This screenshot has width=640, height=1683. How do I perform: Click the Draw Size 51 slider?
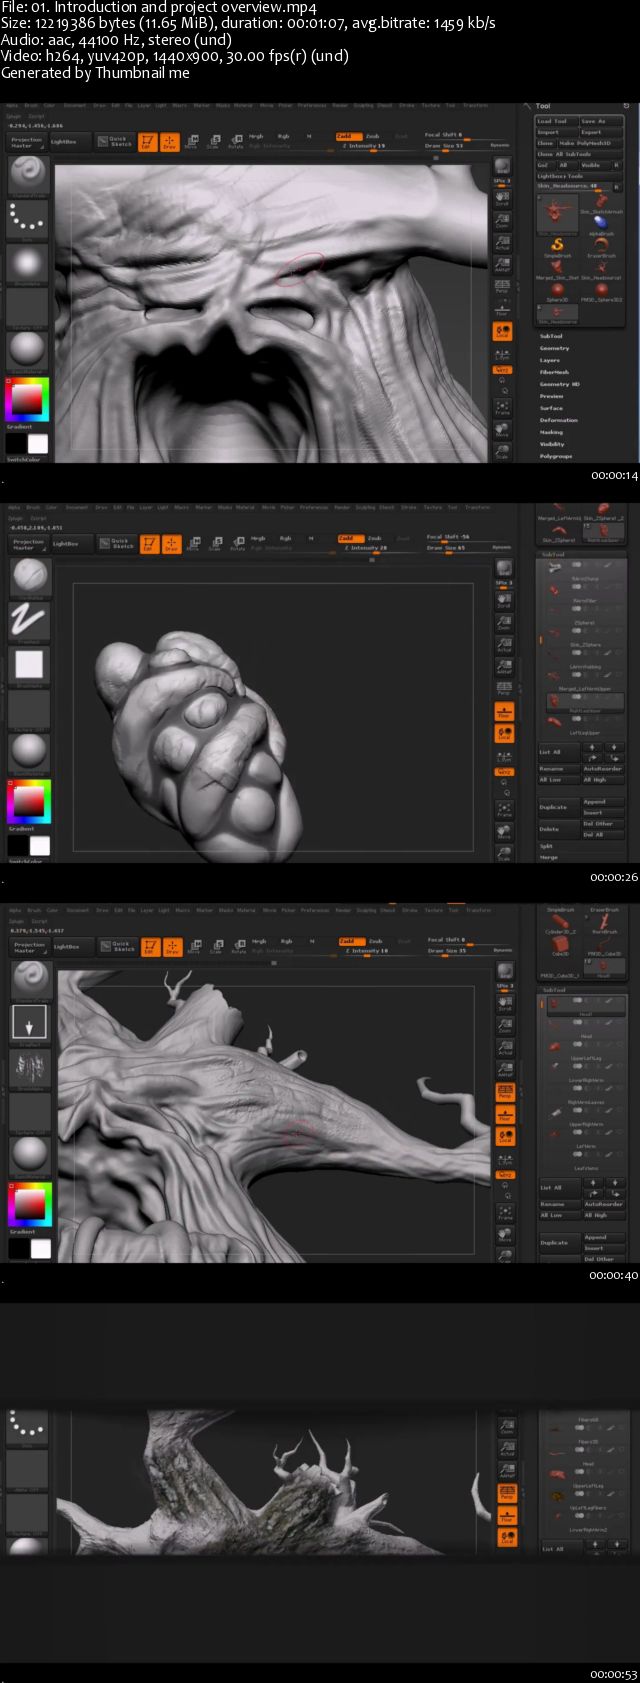(x=445, y=145)
